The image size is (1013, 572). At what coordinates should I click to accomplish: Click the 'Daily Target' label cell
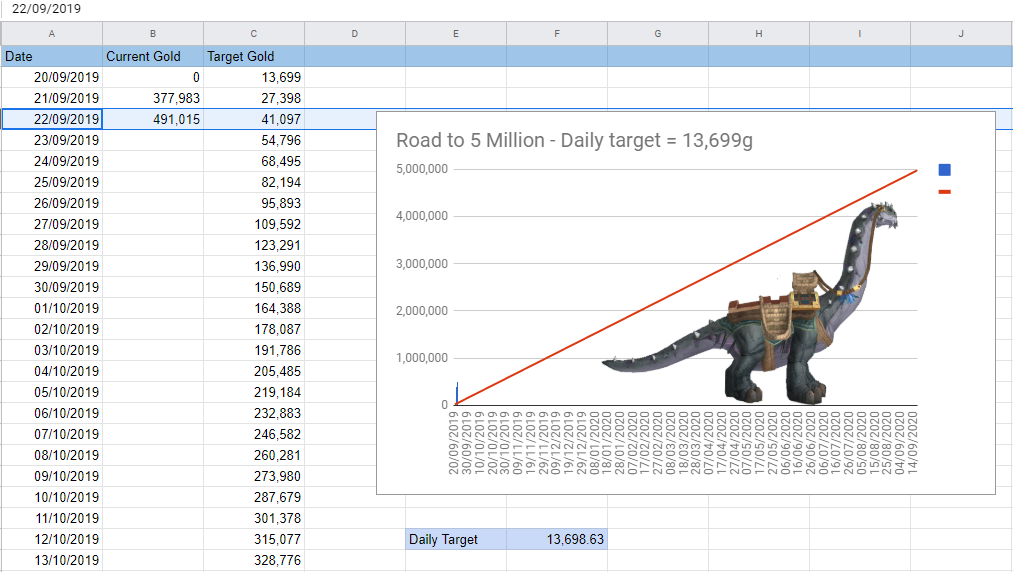coord(455,539)
